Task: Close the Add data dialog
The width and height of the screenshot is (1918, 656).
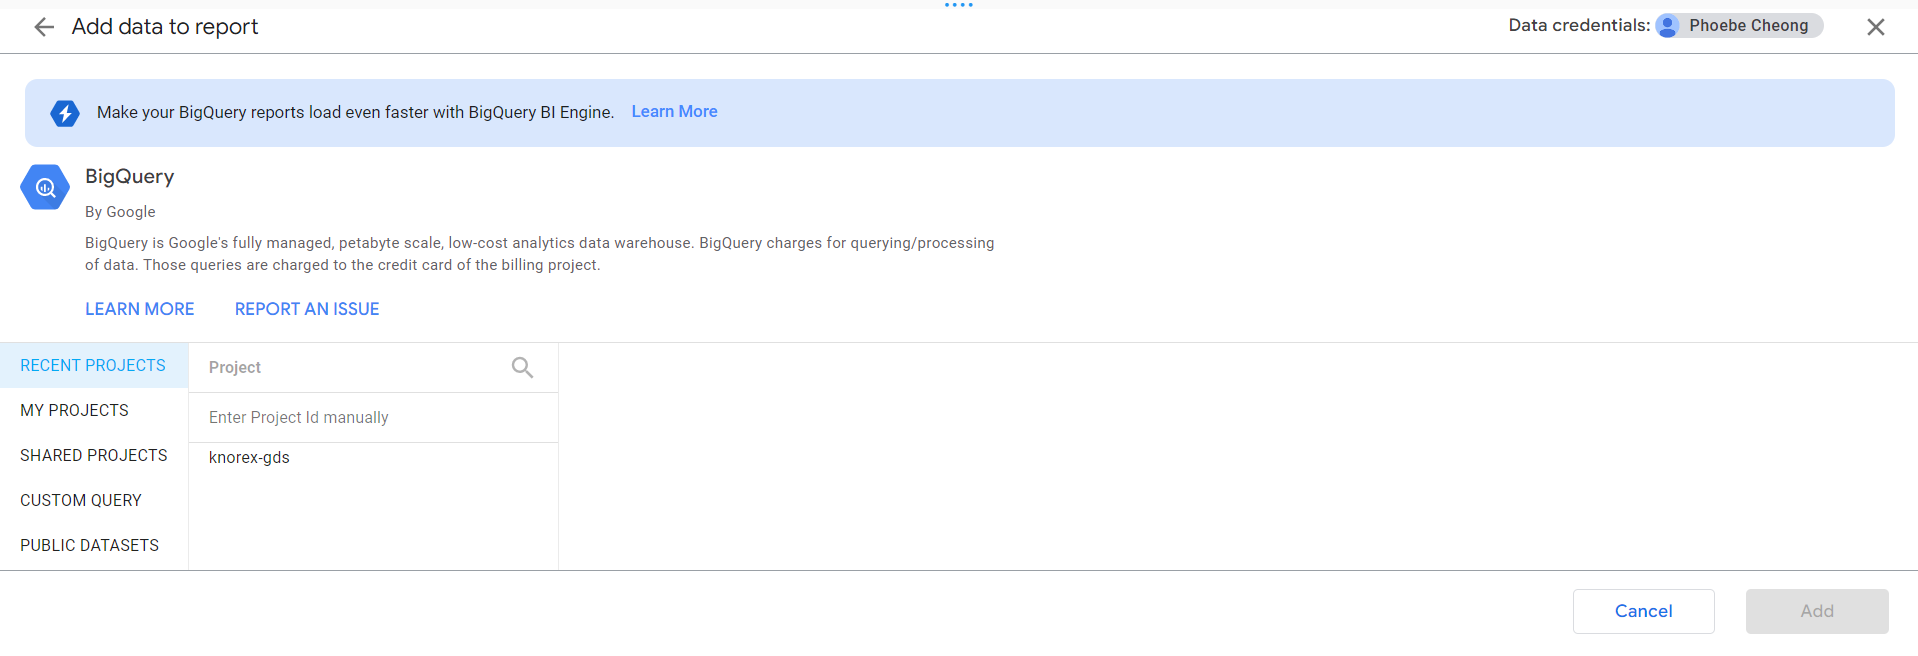Action: coord(1875,27)
